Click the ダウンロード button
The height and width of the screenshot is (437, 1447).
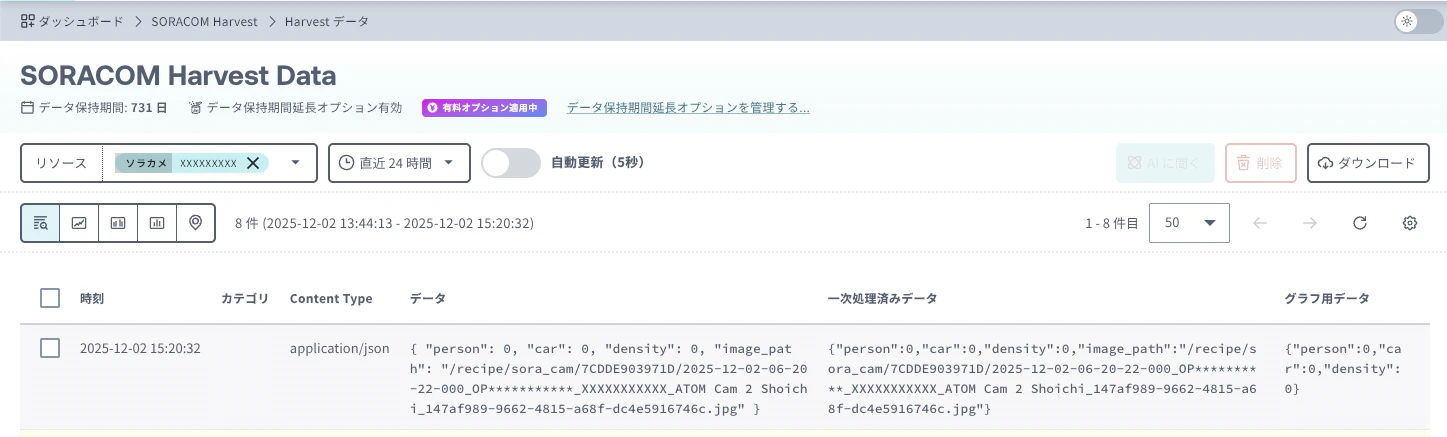point(1368,163)
